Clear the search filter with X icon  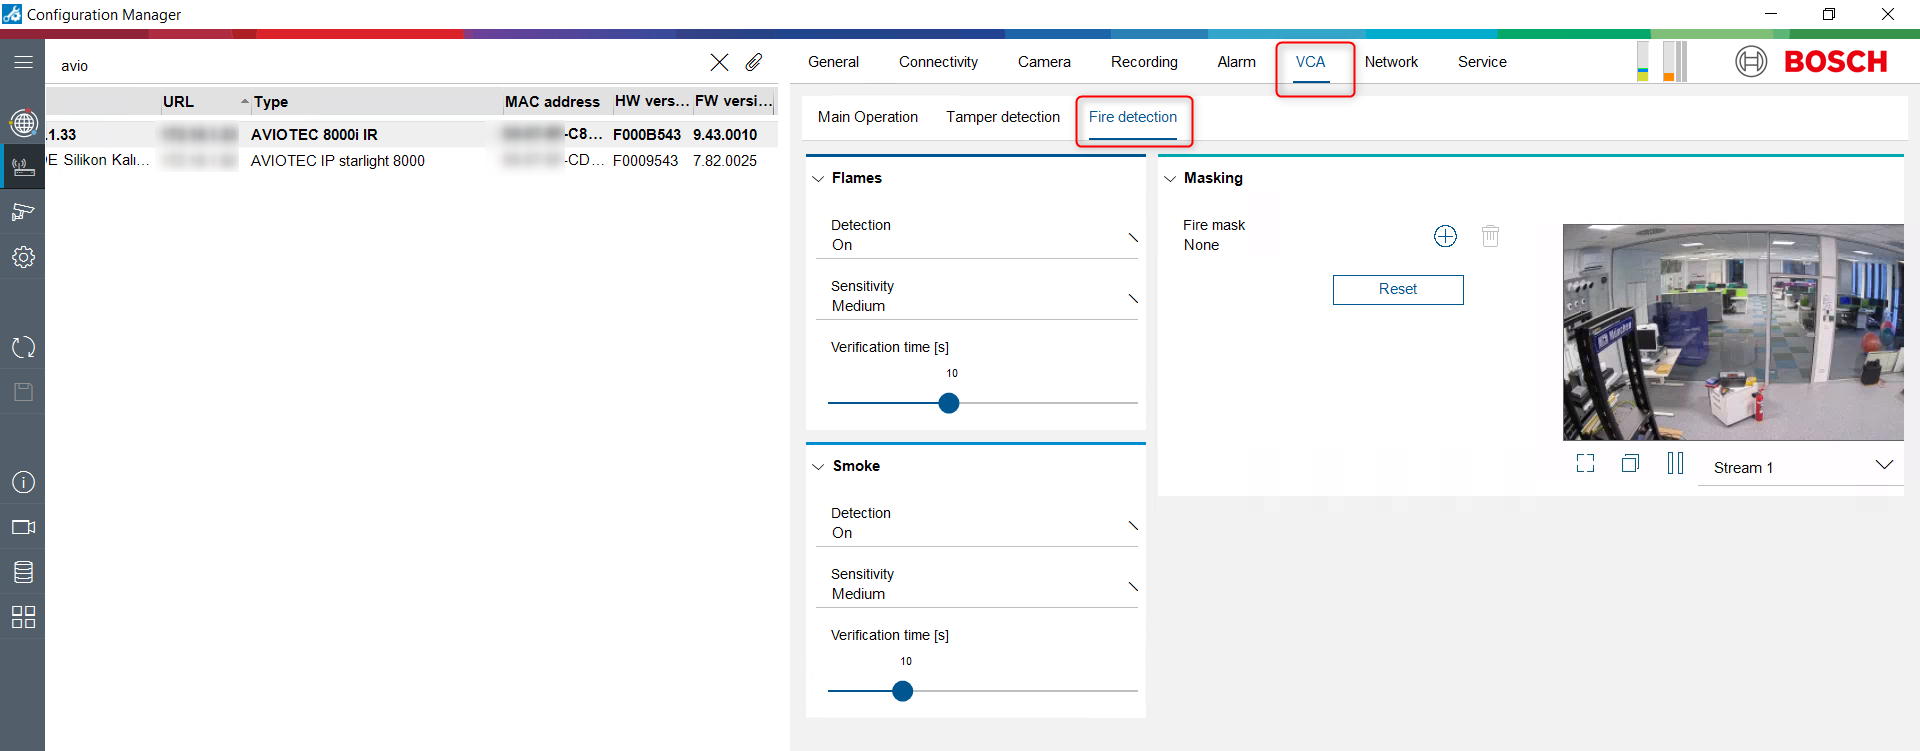point(719,62)
